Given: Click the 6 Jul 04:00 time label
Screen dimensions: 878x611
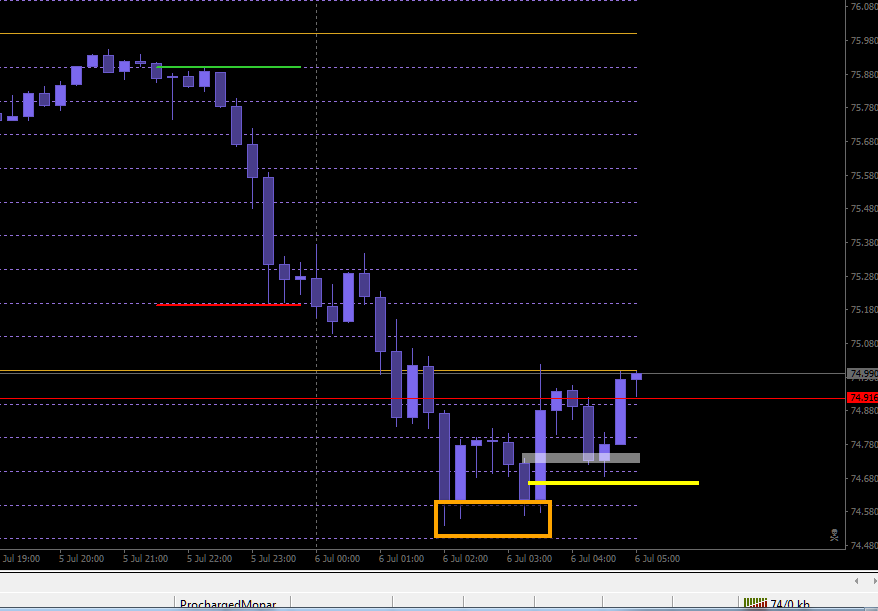Looking at the screenshot, I should point(593,559).
